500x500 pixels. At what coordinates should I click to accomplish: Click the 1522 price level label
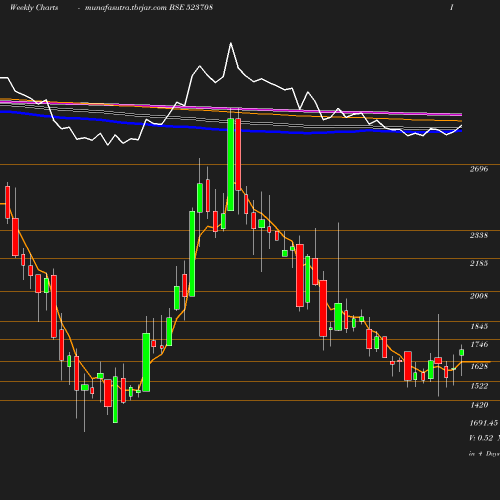479,386
